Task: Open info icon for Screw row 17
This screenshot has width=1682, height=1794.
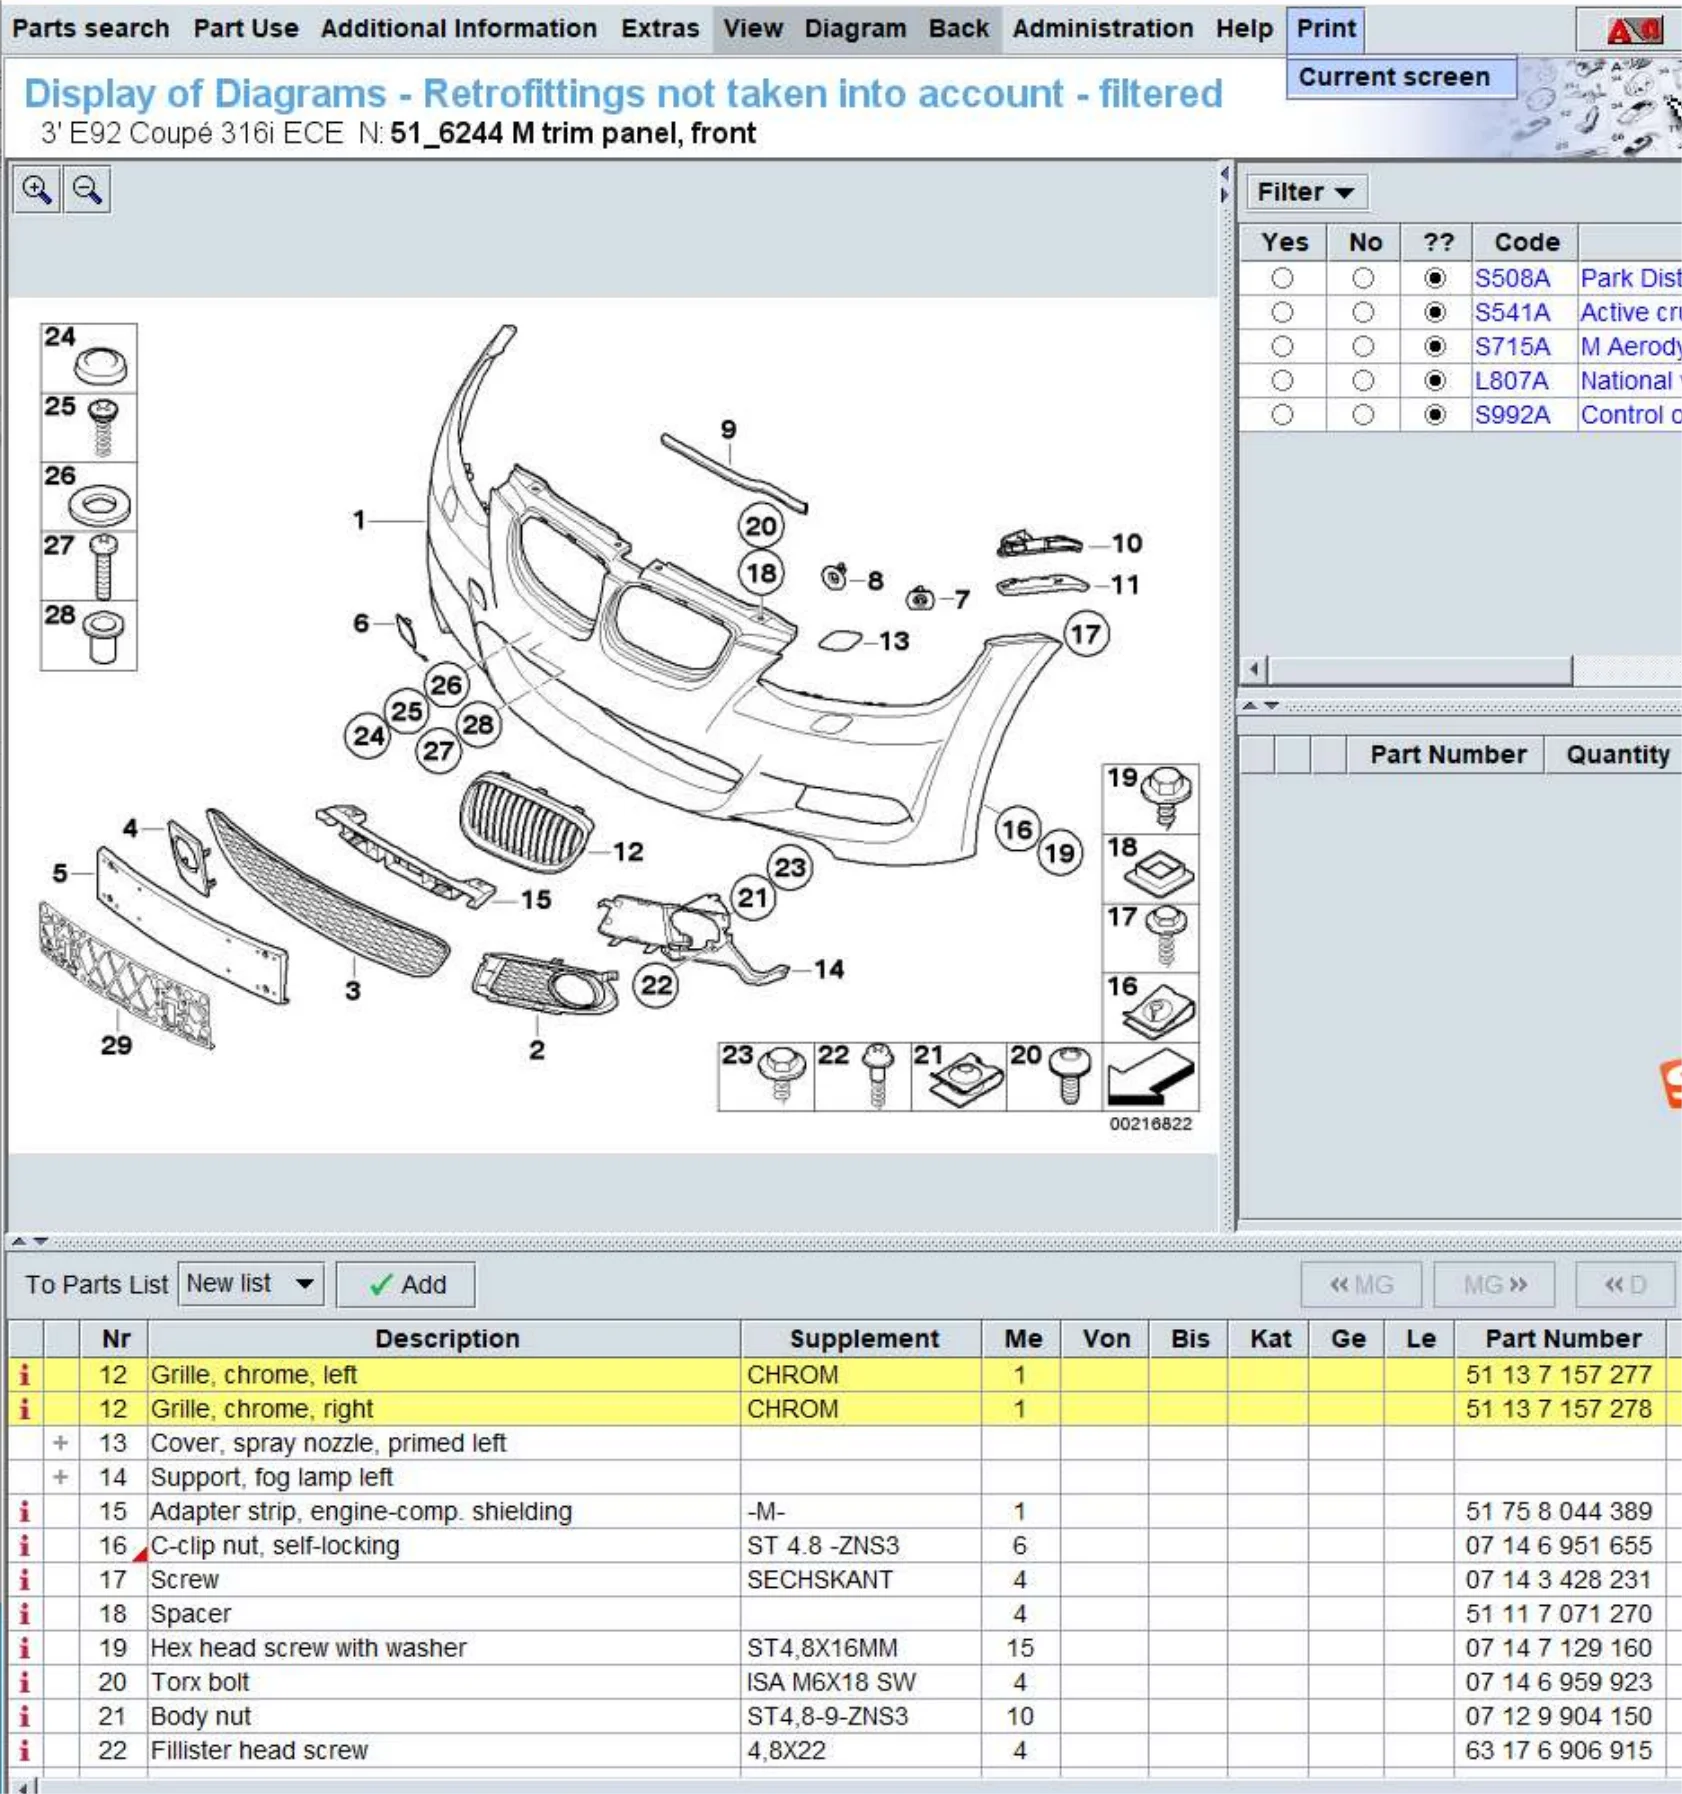Action: [x=25, y=1580]
